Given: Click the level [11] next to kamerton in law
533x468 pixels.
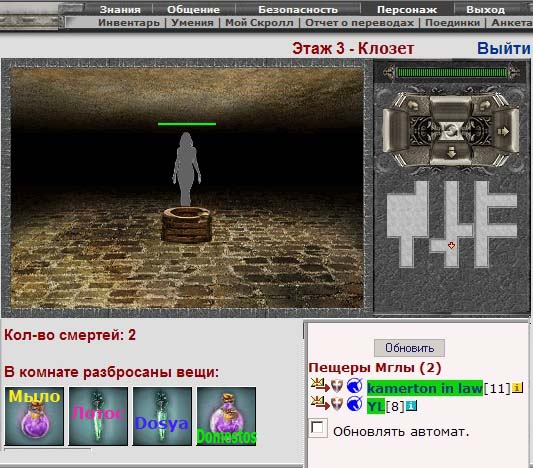Looking at the screenshot, I should 497,388.
